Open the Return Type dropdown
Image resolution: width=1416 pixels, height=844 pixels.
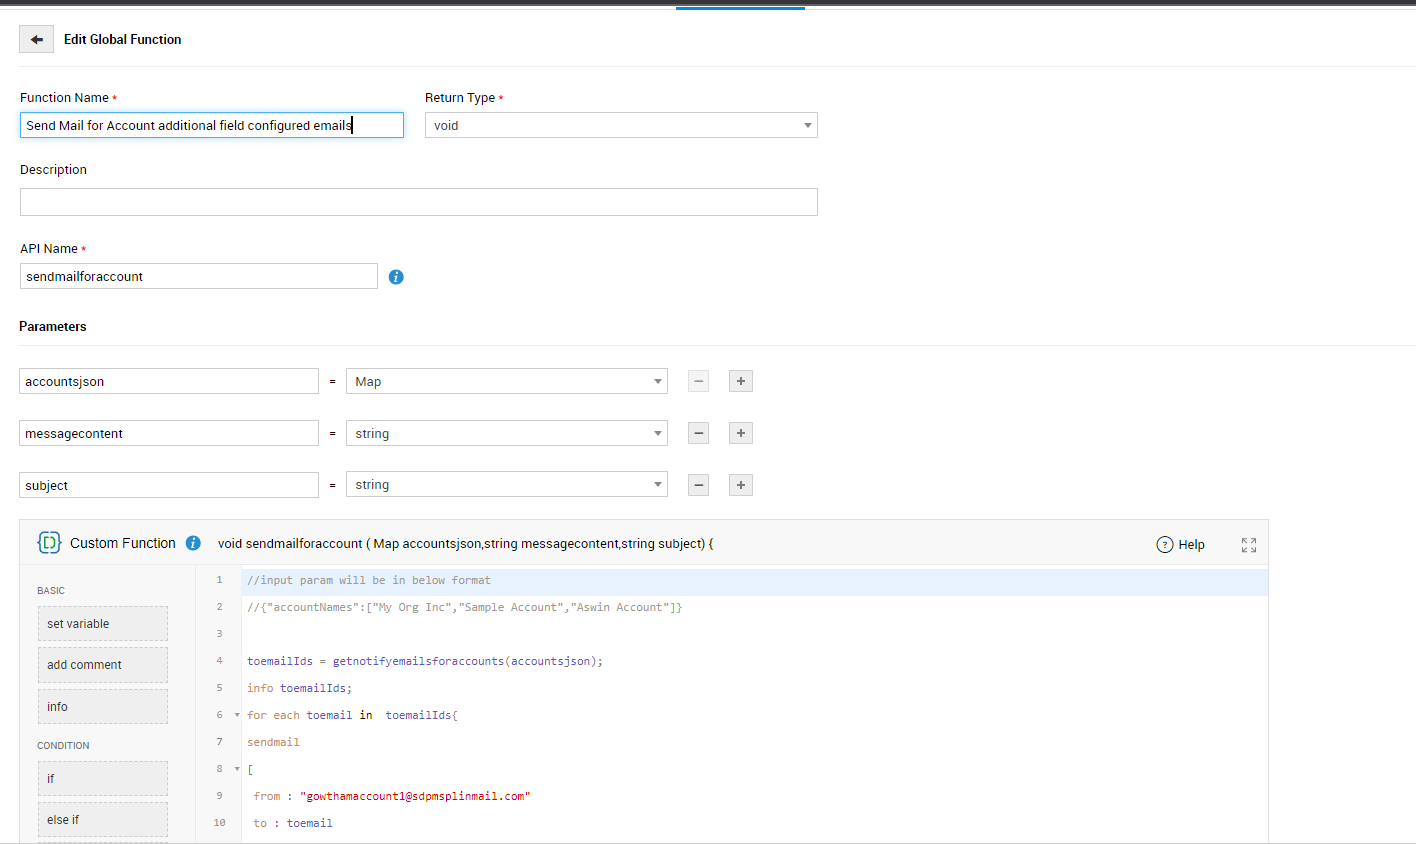pyautogui.click(x=620, y=125)
